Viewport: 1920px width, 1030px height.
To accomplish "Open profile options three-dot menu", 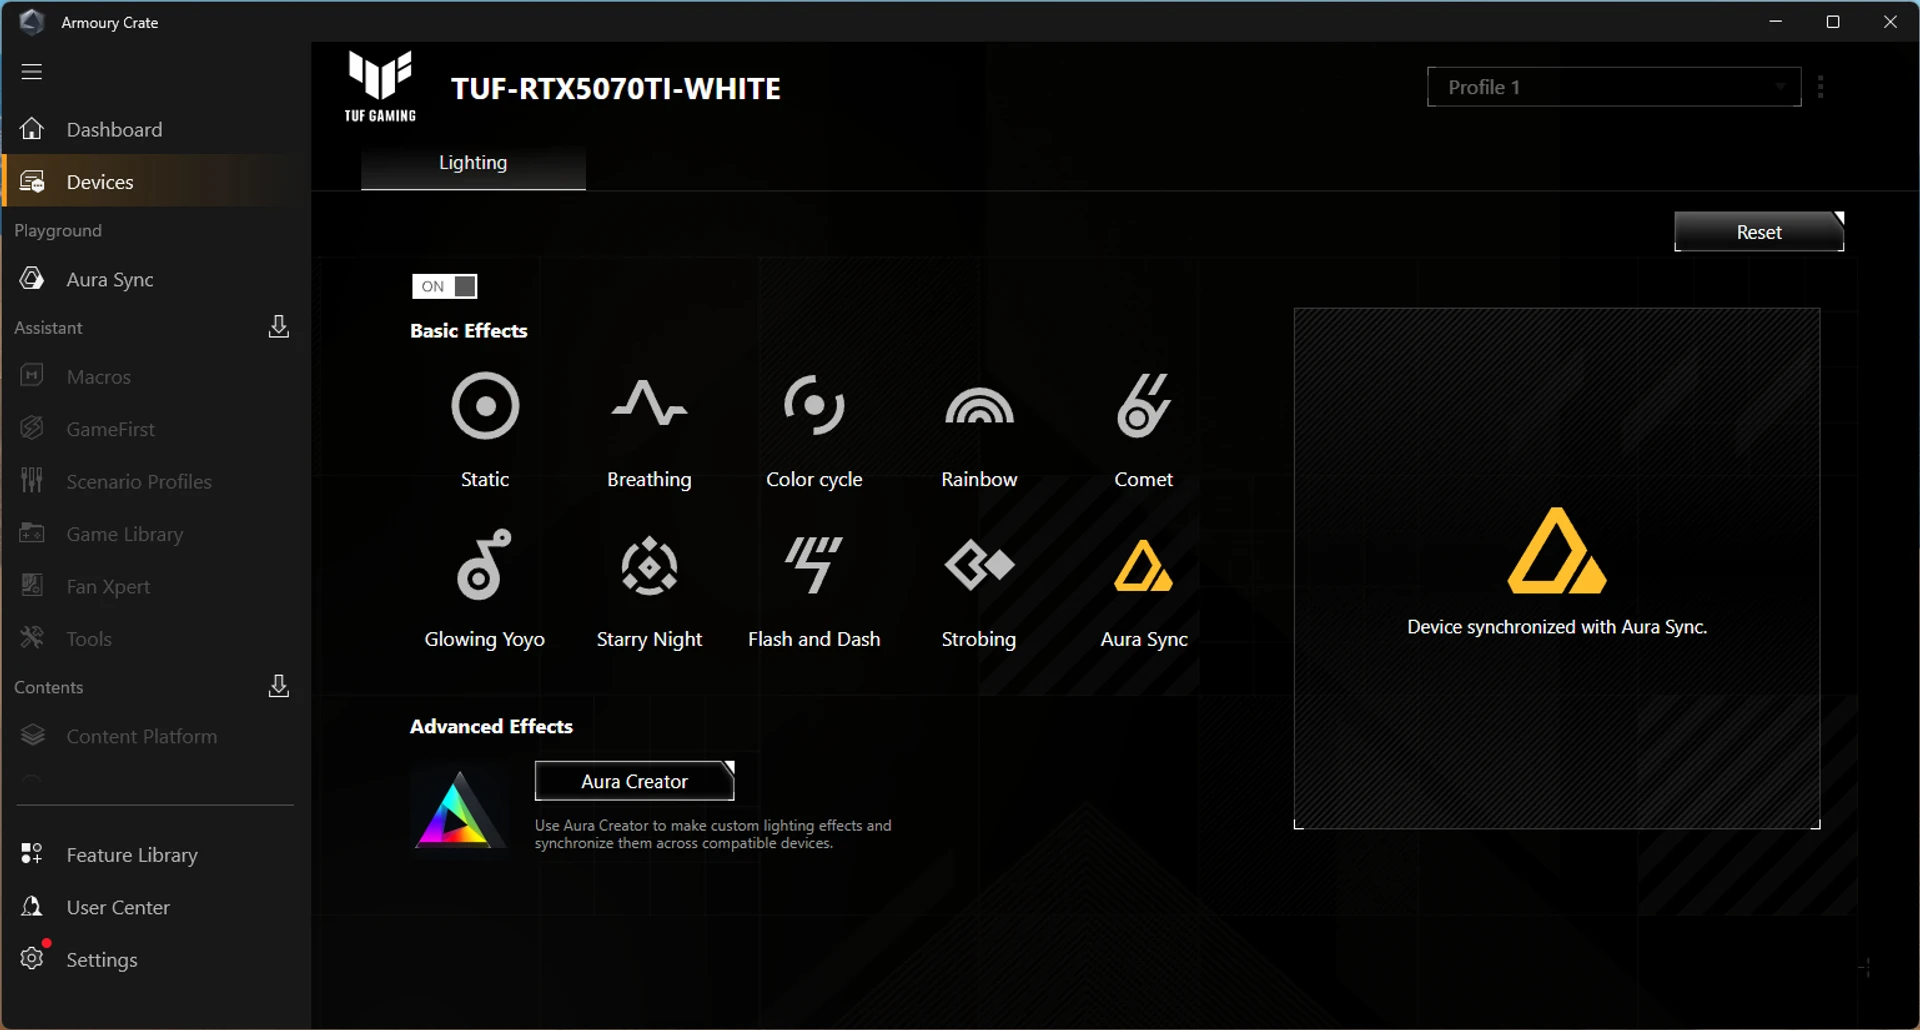I will coord(1821,87).
